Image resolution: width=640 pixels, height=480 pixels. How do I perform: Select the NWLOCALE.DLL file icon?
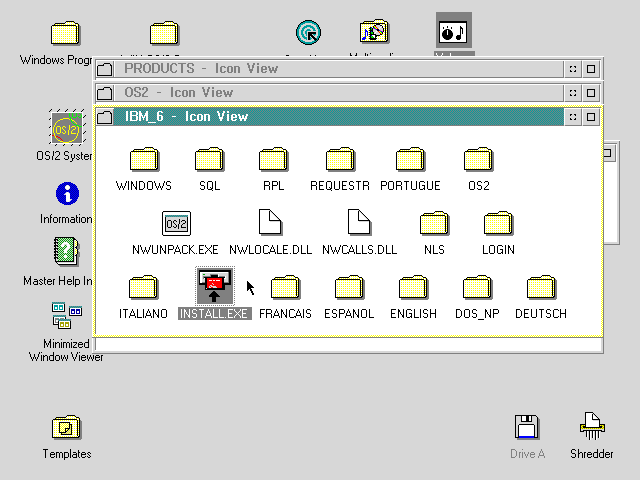(270, 222)
